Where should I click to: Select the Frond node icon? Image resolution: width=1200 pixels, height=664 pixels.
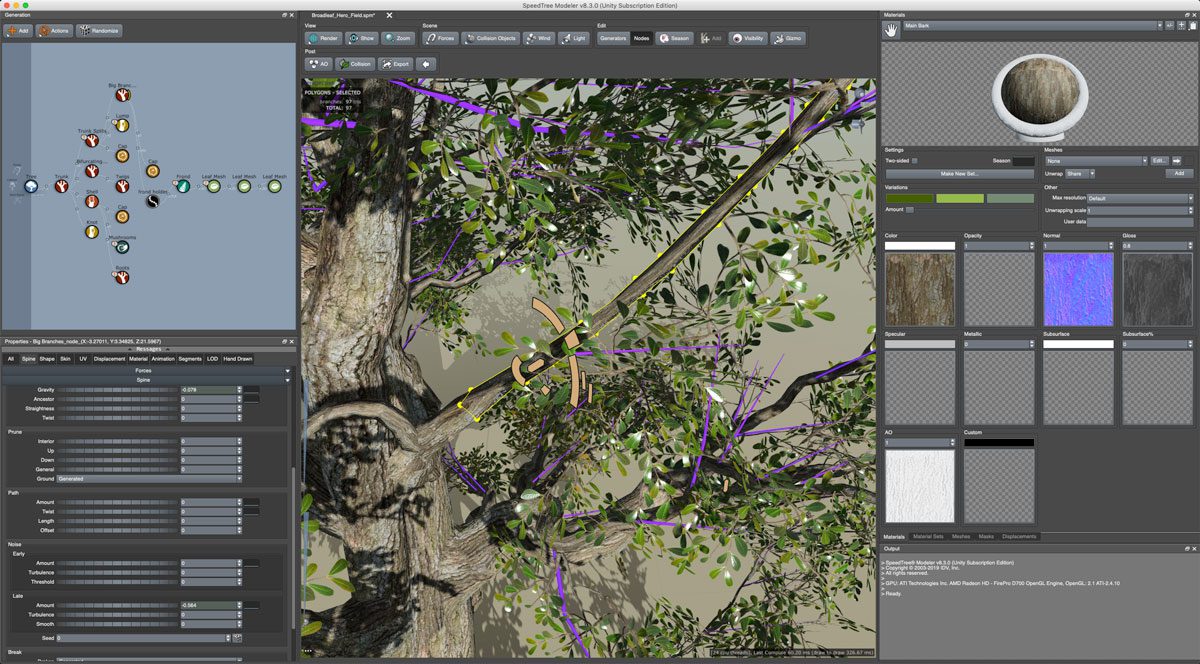pyautogui.click(x=183, y=185)
